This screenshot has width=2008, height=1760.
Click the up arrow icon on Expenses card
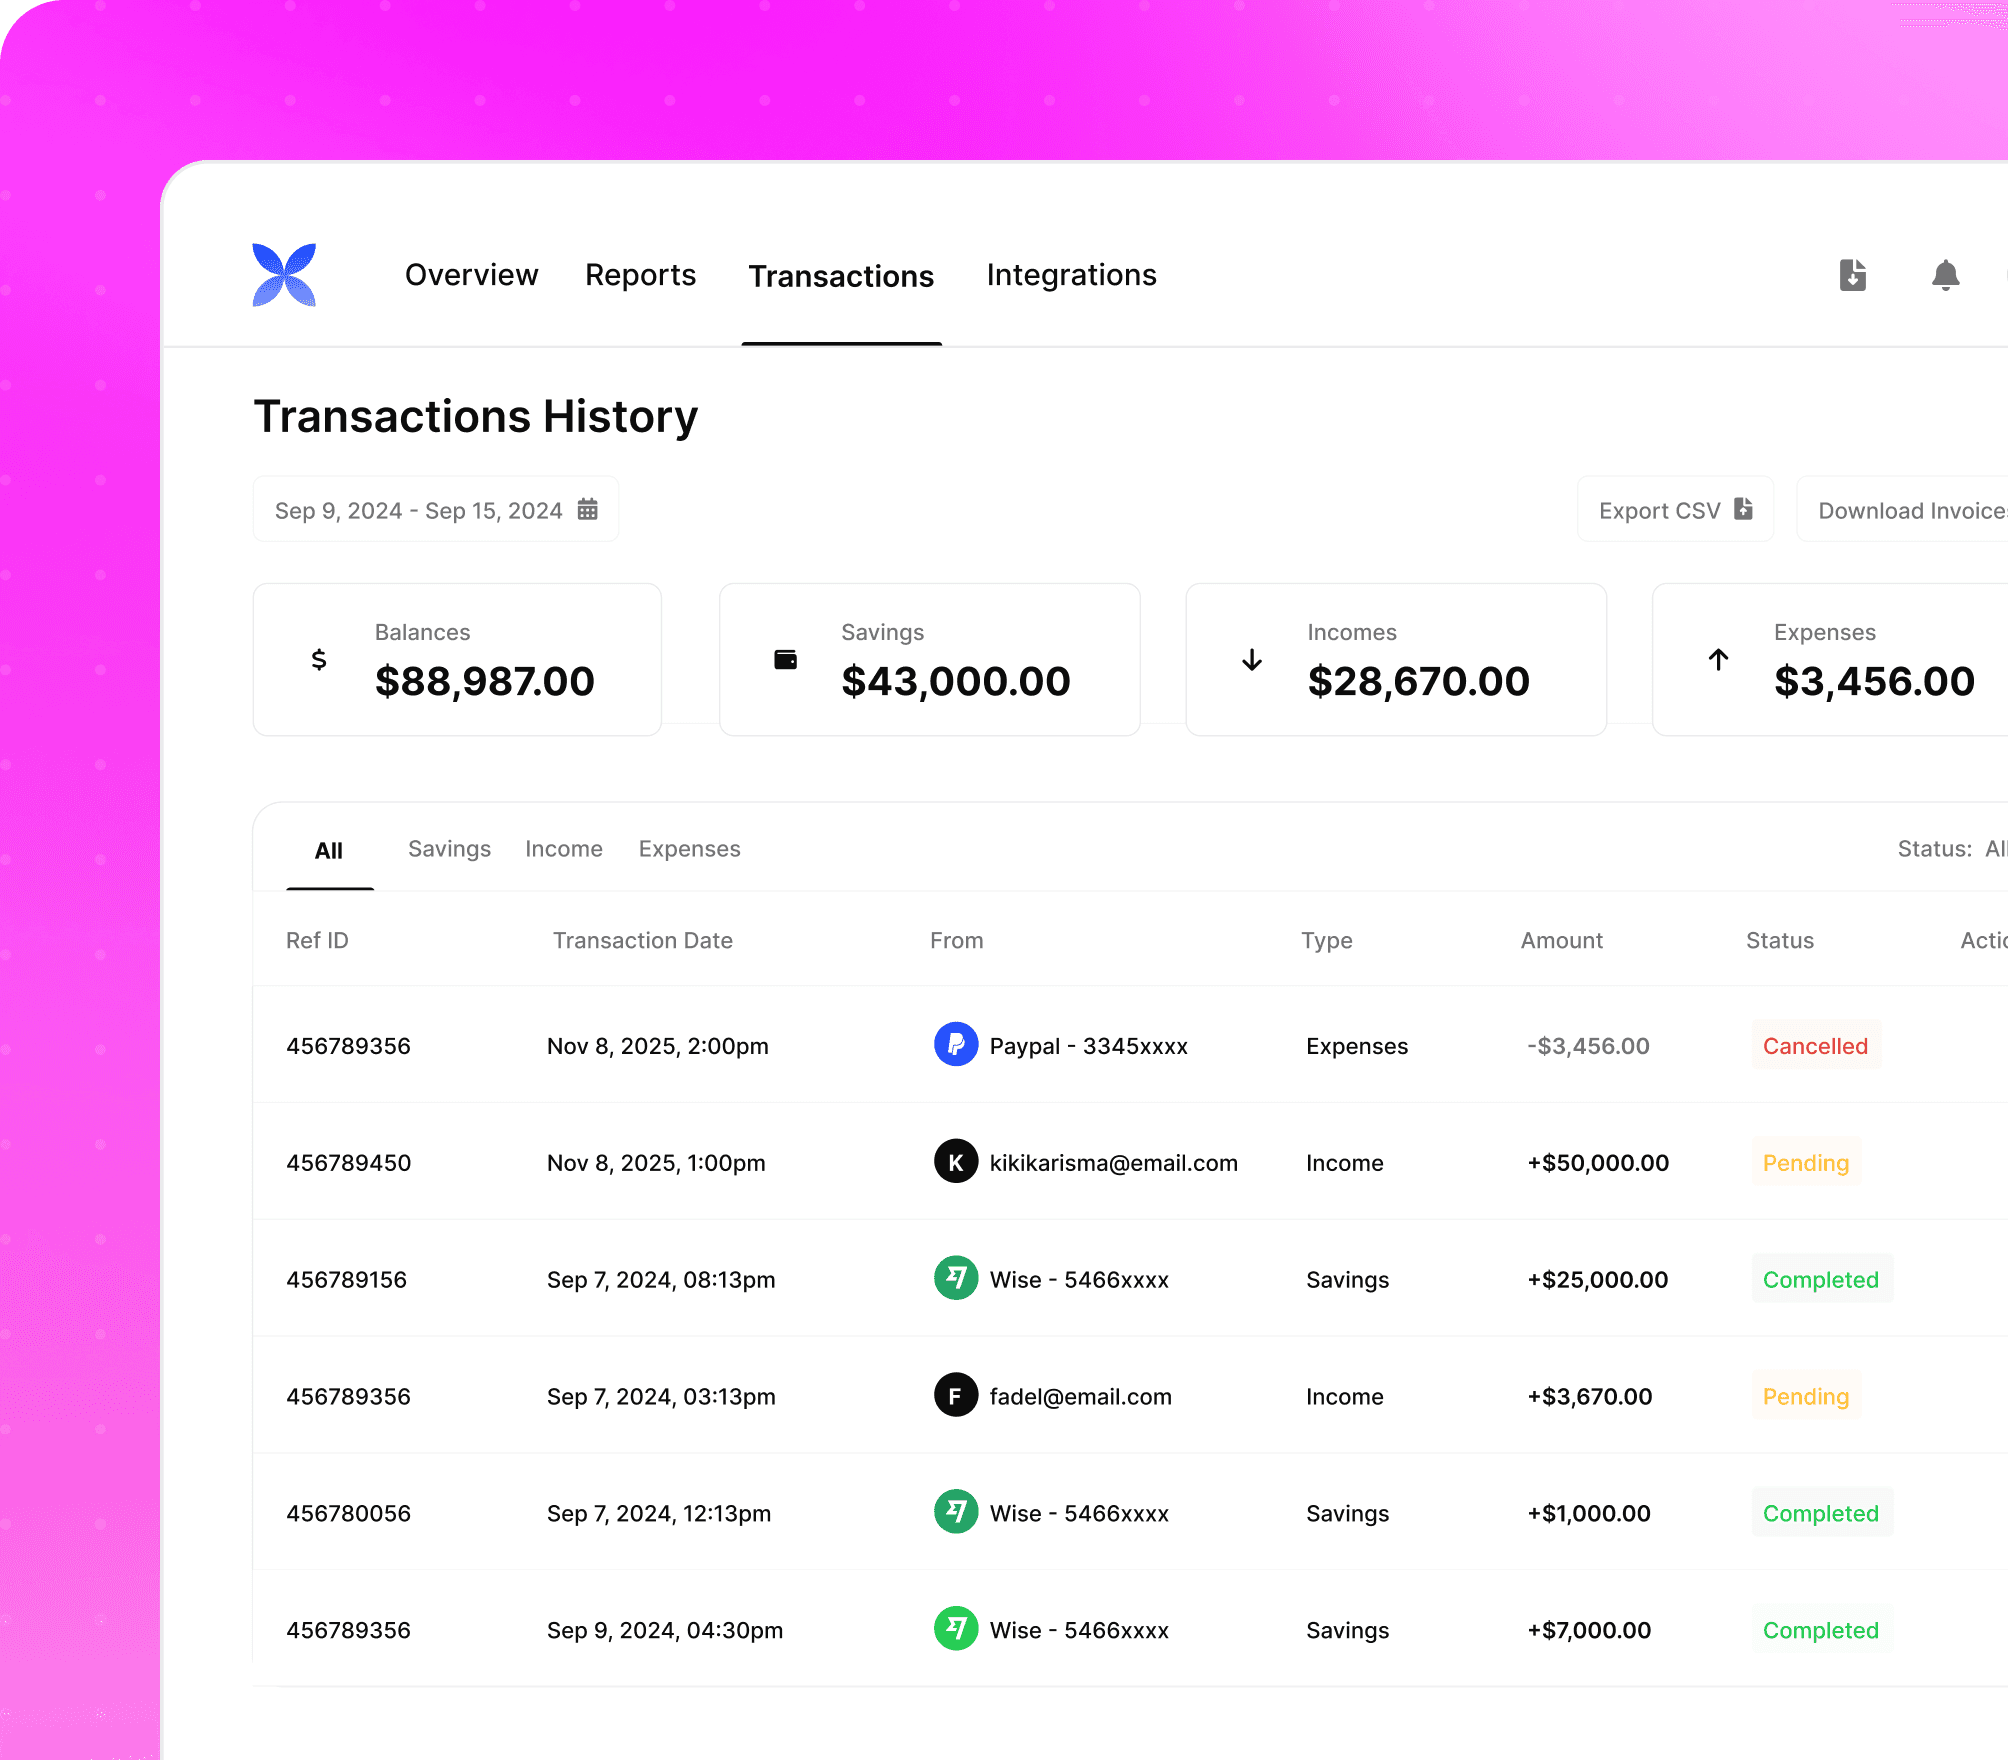coord(1718,660)
